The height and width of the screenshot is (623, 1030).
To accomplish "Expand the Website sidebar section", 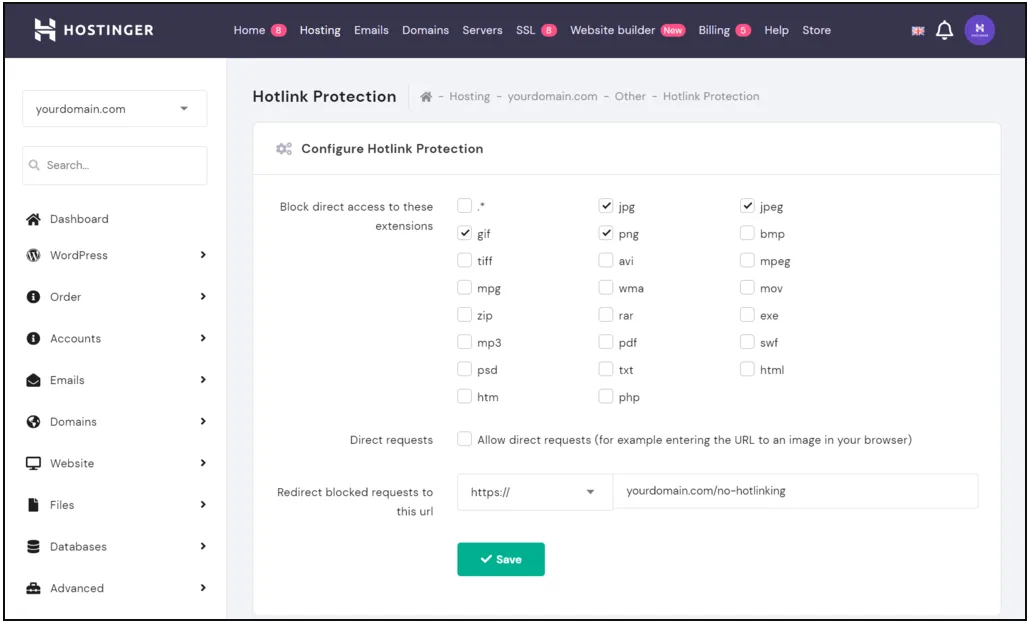I will click(x=203, y=463).
